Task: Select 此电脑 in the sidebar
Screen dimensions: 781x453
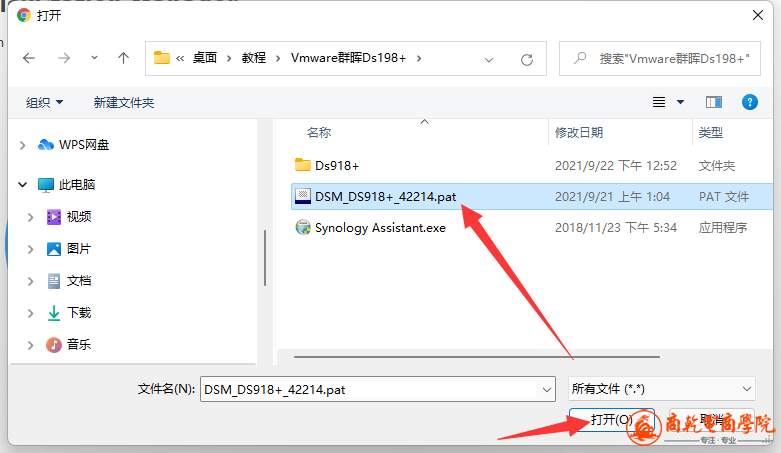Action: pos(77,185)
